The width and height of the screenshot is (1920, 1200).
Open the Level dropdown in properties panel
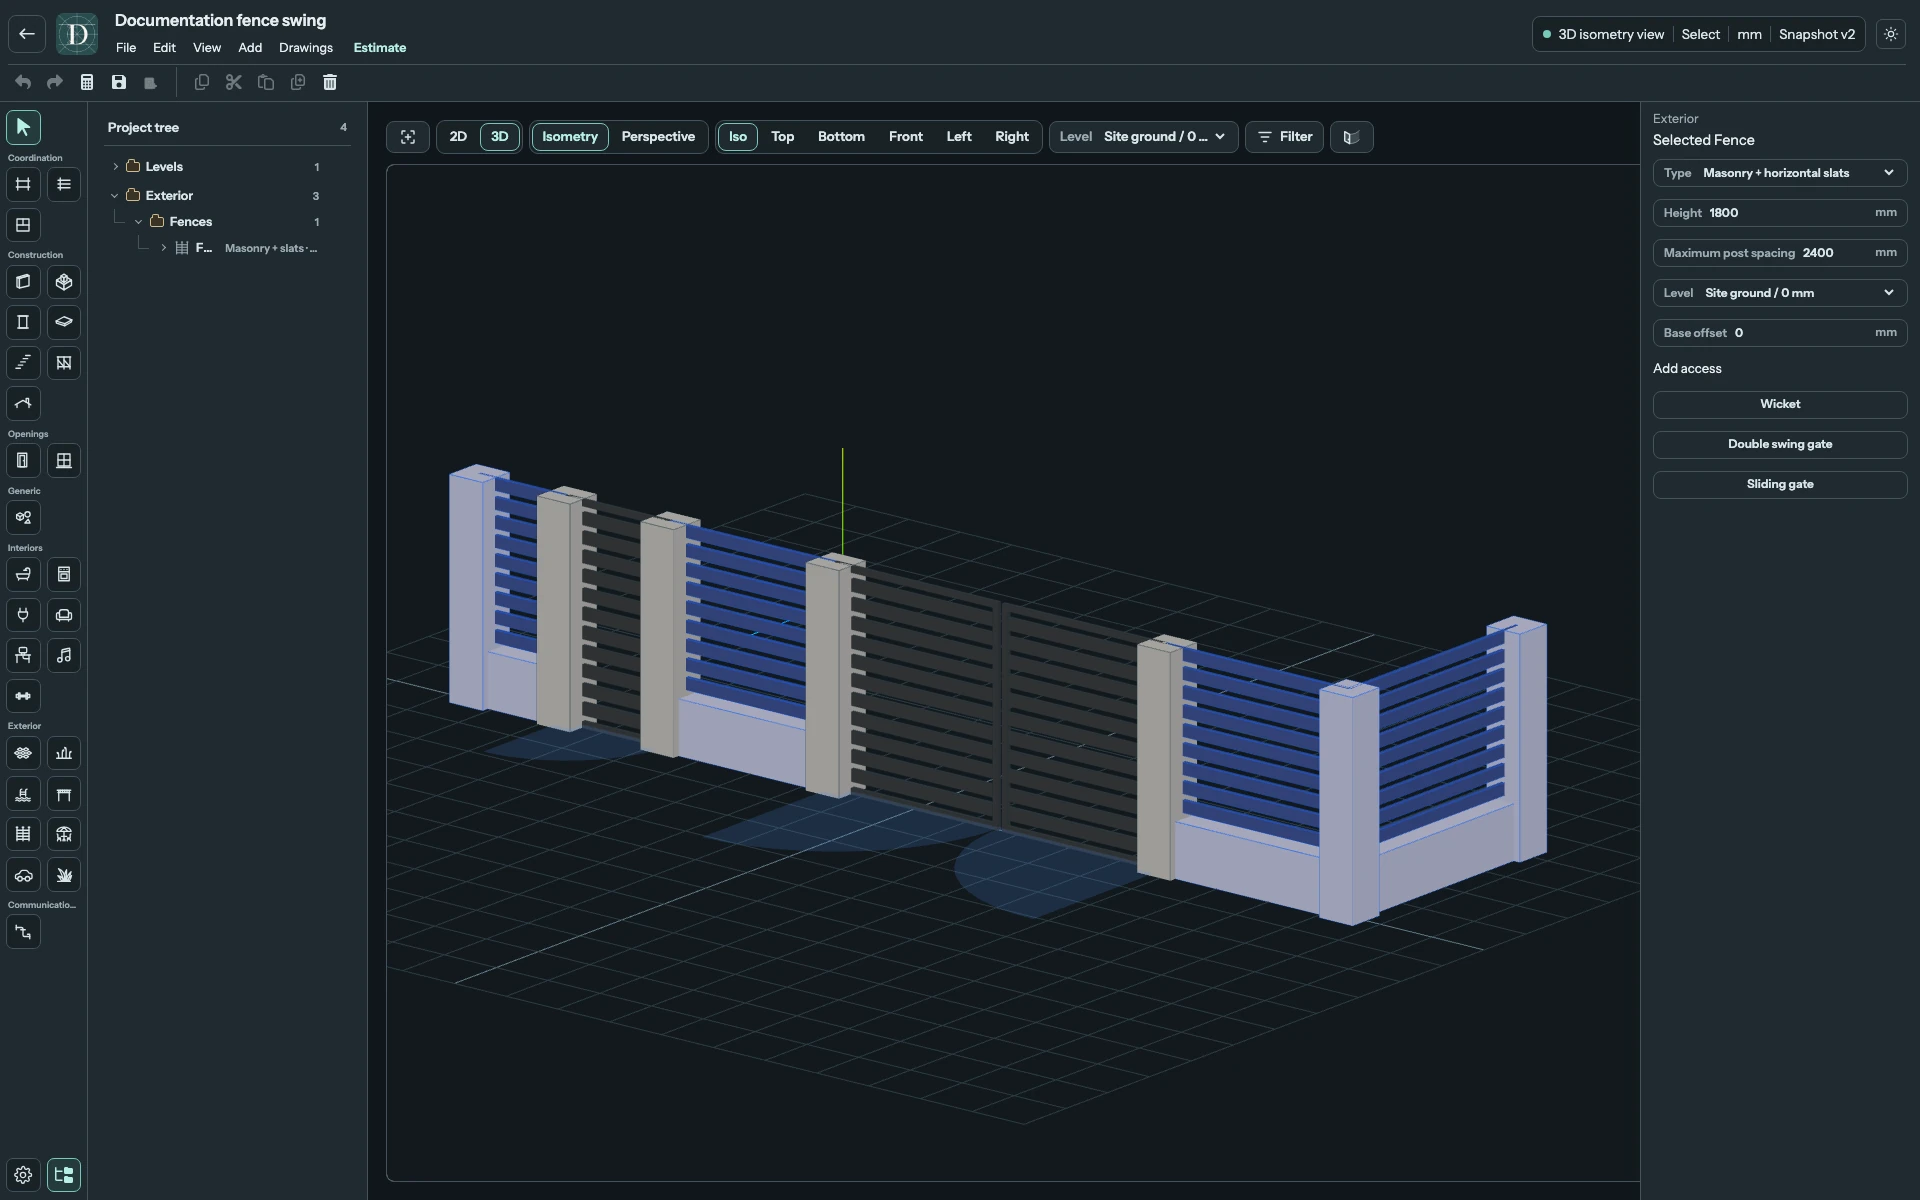pyautogui.click(x=1780, y=293)
